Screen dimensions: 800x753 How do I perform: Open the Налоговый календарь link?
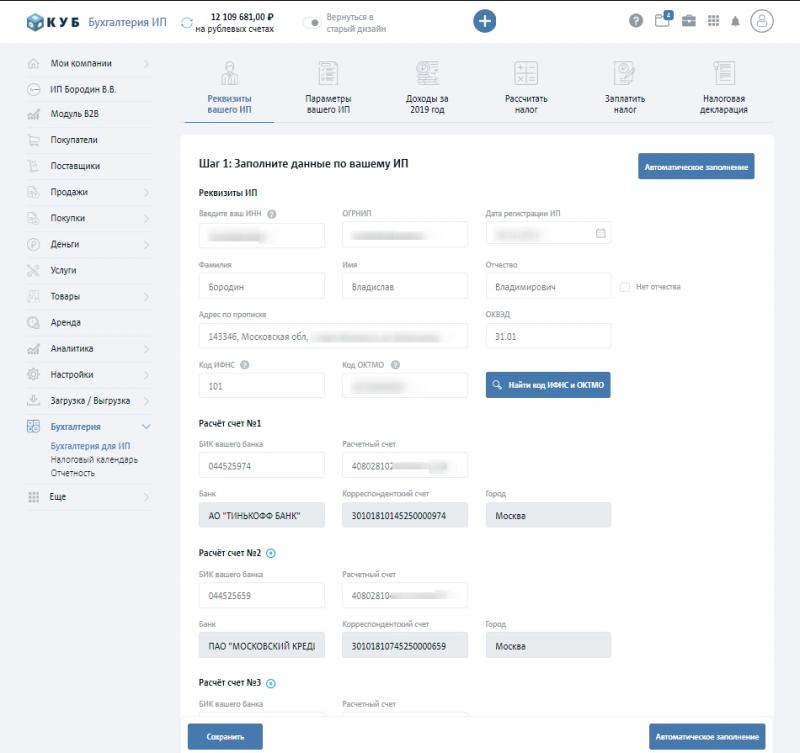pyautogui.click(x=94, y=460)
